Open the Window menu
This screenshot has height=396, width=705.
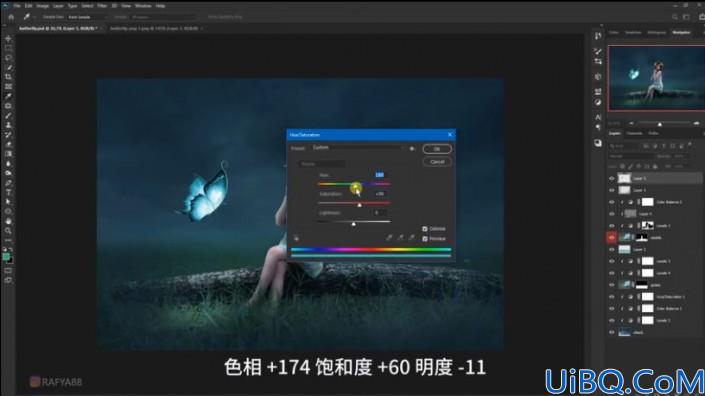[143, 6]
